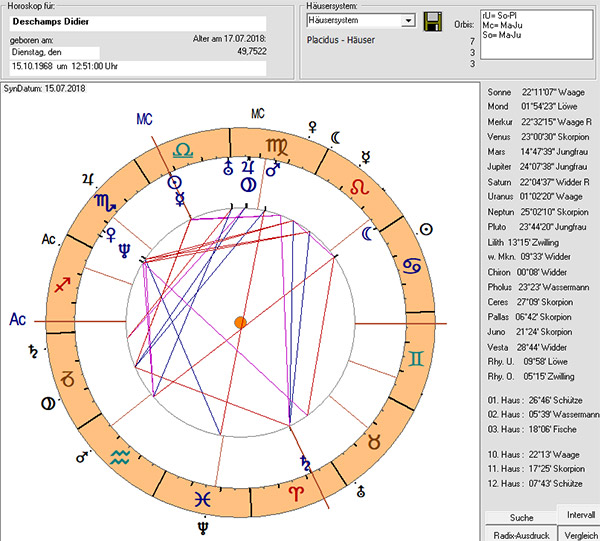The width and height of the screenshot is (600, 541).
Task: Select the blue Scorpio sign in the ring
Action: click(105, 204)
